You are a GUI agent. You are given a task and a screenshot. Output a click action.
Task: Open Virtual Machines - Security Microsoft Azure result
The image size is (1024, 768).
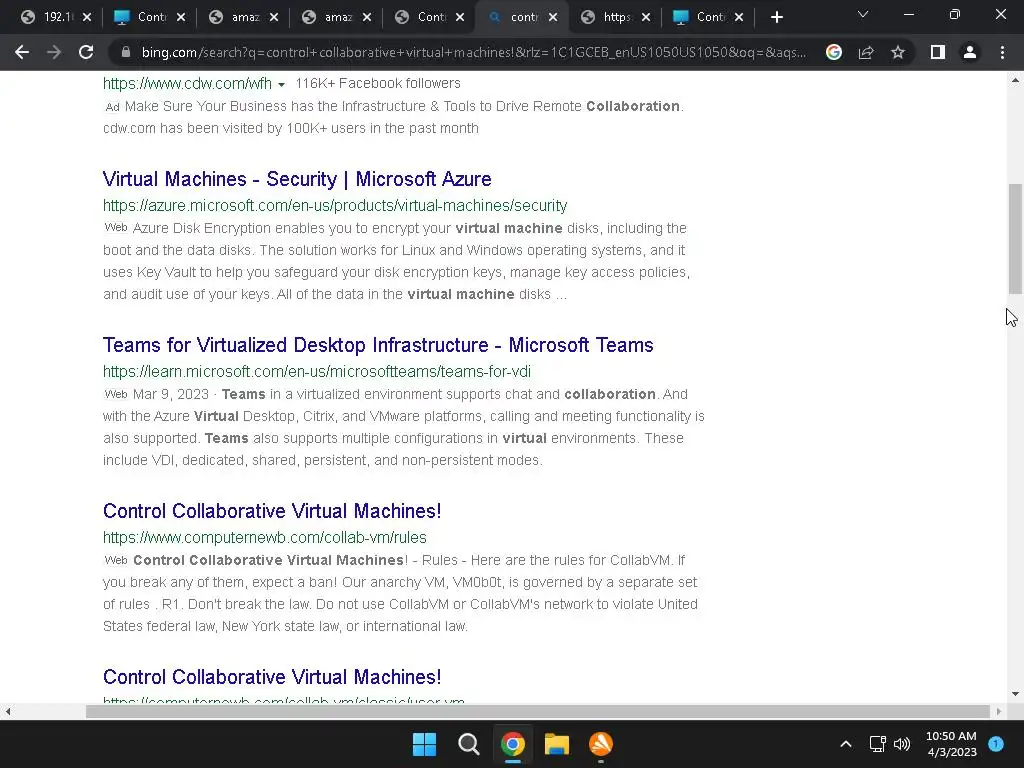pos(297,179)
